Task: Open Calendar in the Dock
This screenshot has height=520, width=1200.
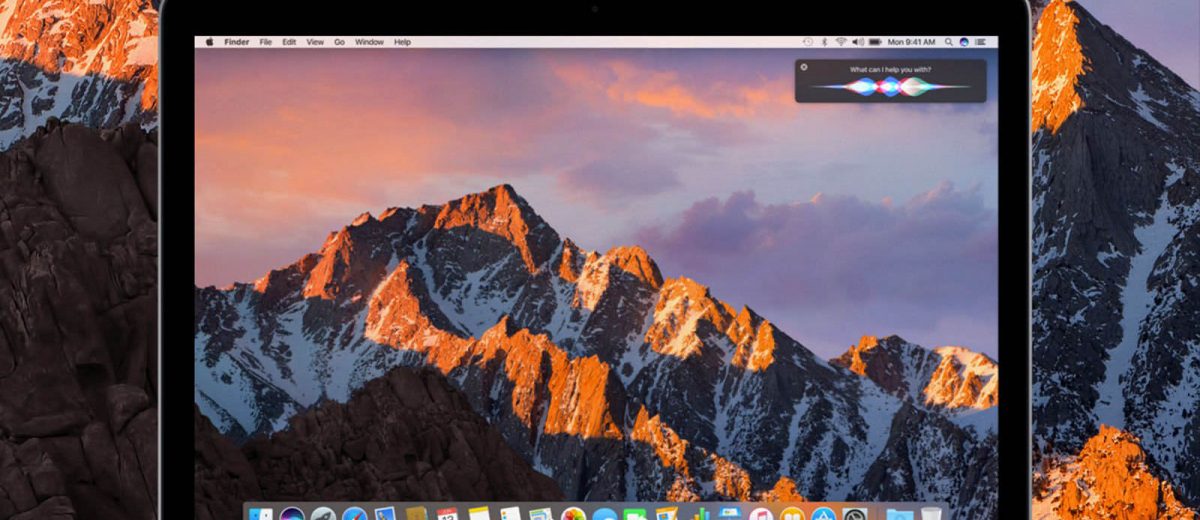Action: 447,513
